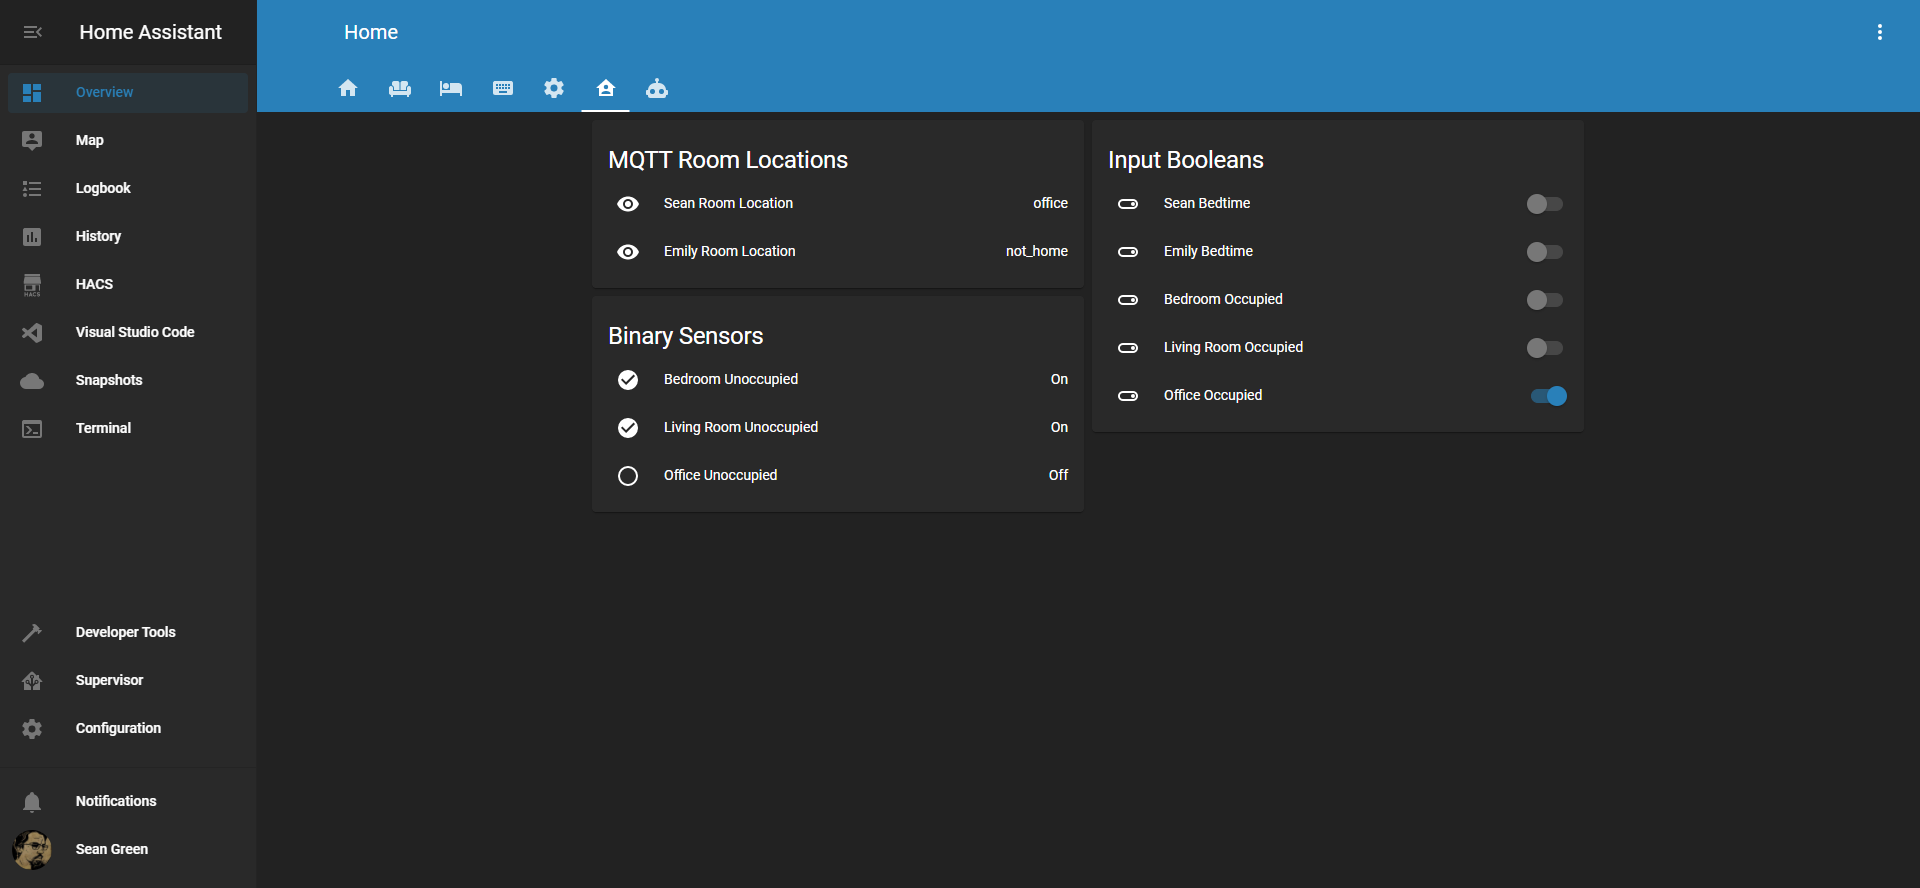1920x888 pixels.
Task: Click the 'office' state value
Action: pyautogui.click(x=1050, y=203)
